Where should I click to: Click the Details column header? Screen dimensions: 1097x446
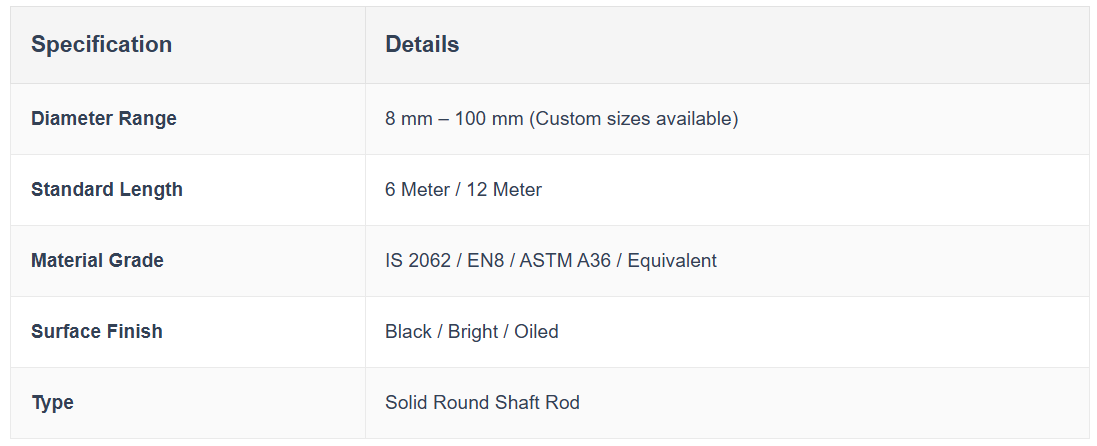point(422,45)
